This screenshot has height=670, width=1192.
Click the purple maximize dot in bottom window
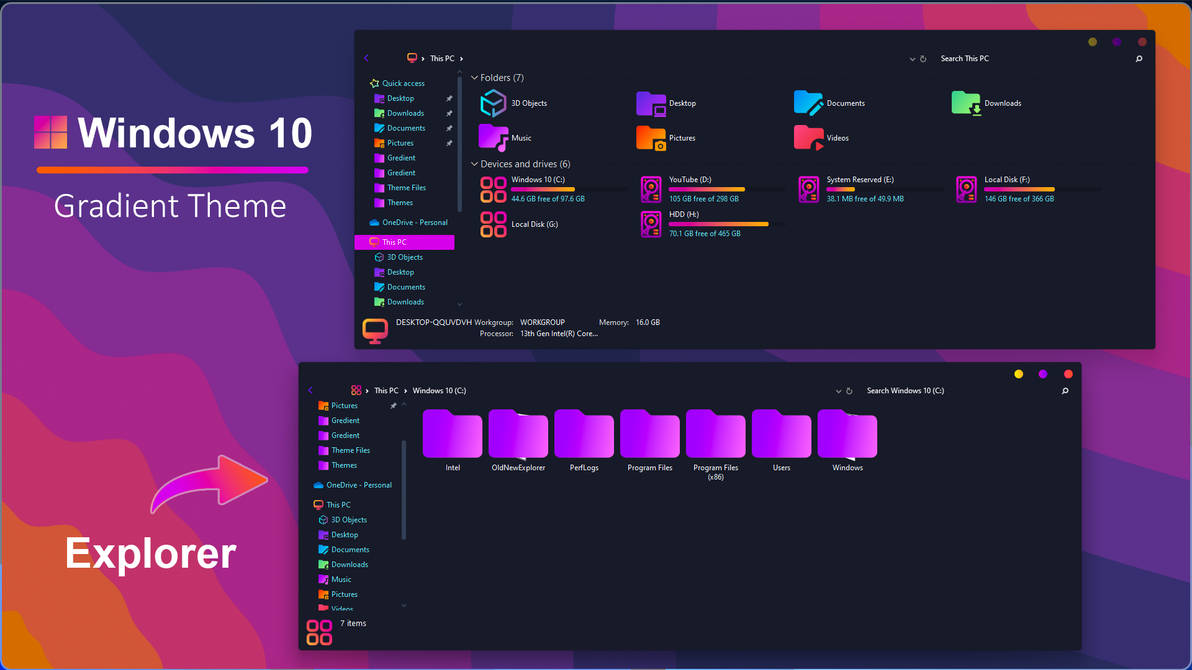tap(1043, 374)
